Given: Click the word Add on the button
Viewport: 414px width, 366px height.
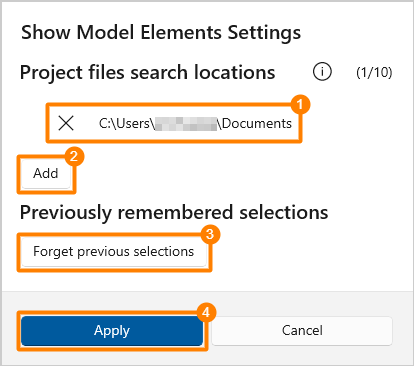Looking at the screenshot, I should click(x=46, y=173).
